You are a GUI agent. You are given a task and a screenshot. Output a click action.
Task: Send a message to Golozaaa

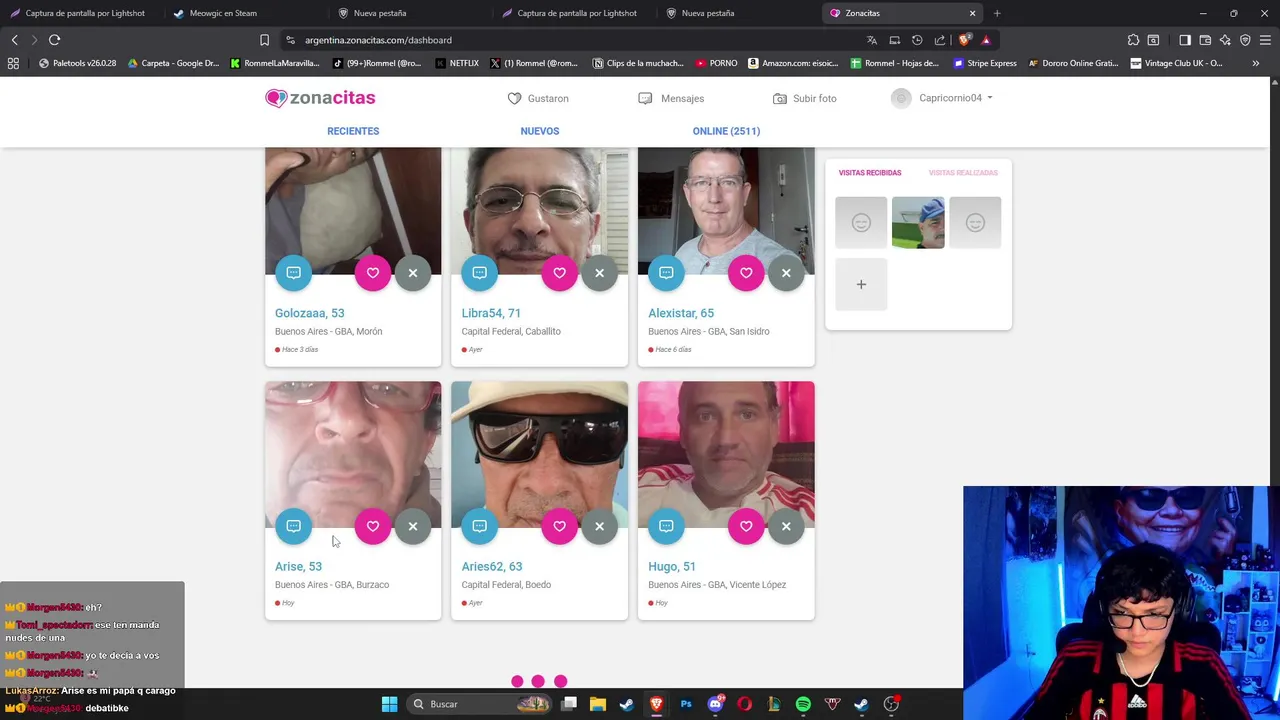pyautogui.click(x=293, y=273)
